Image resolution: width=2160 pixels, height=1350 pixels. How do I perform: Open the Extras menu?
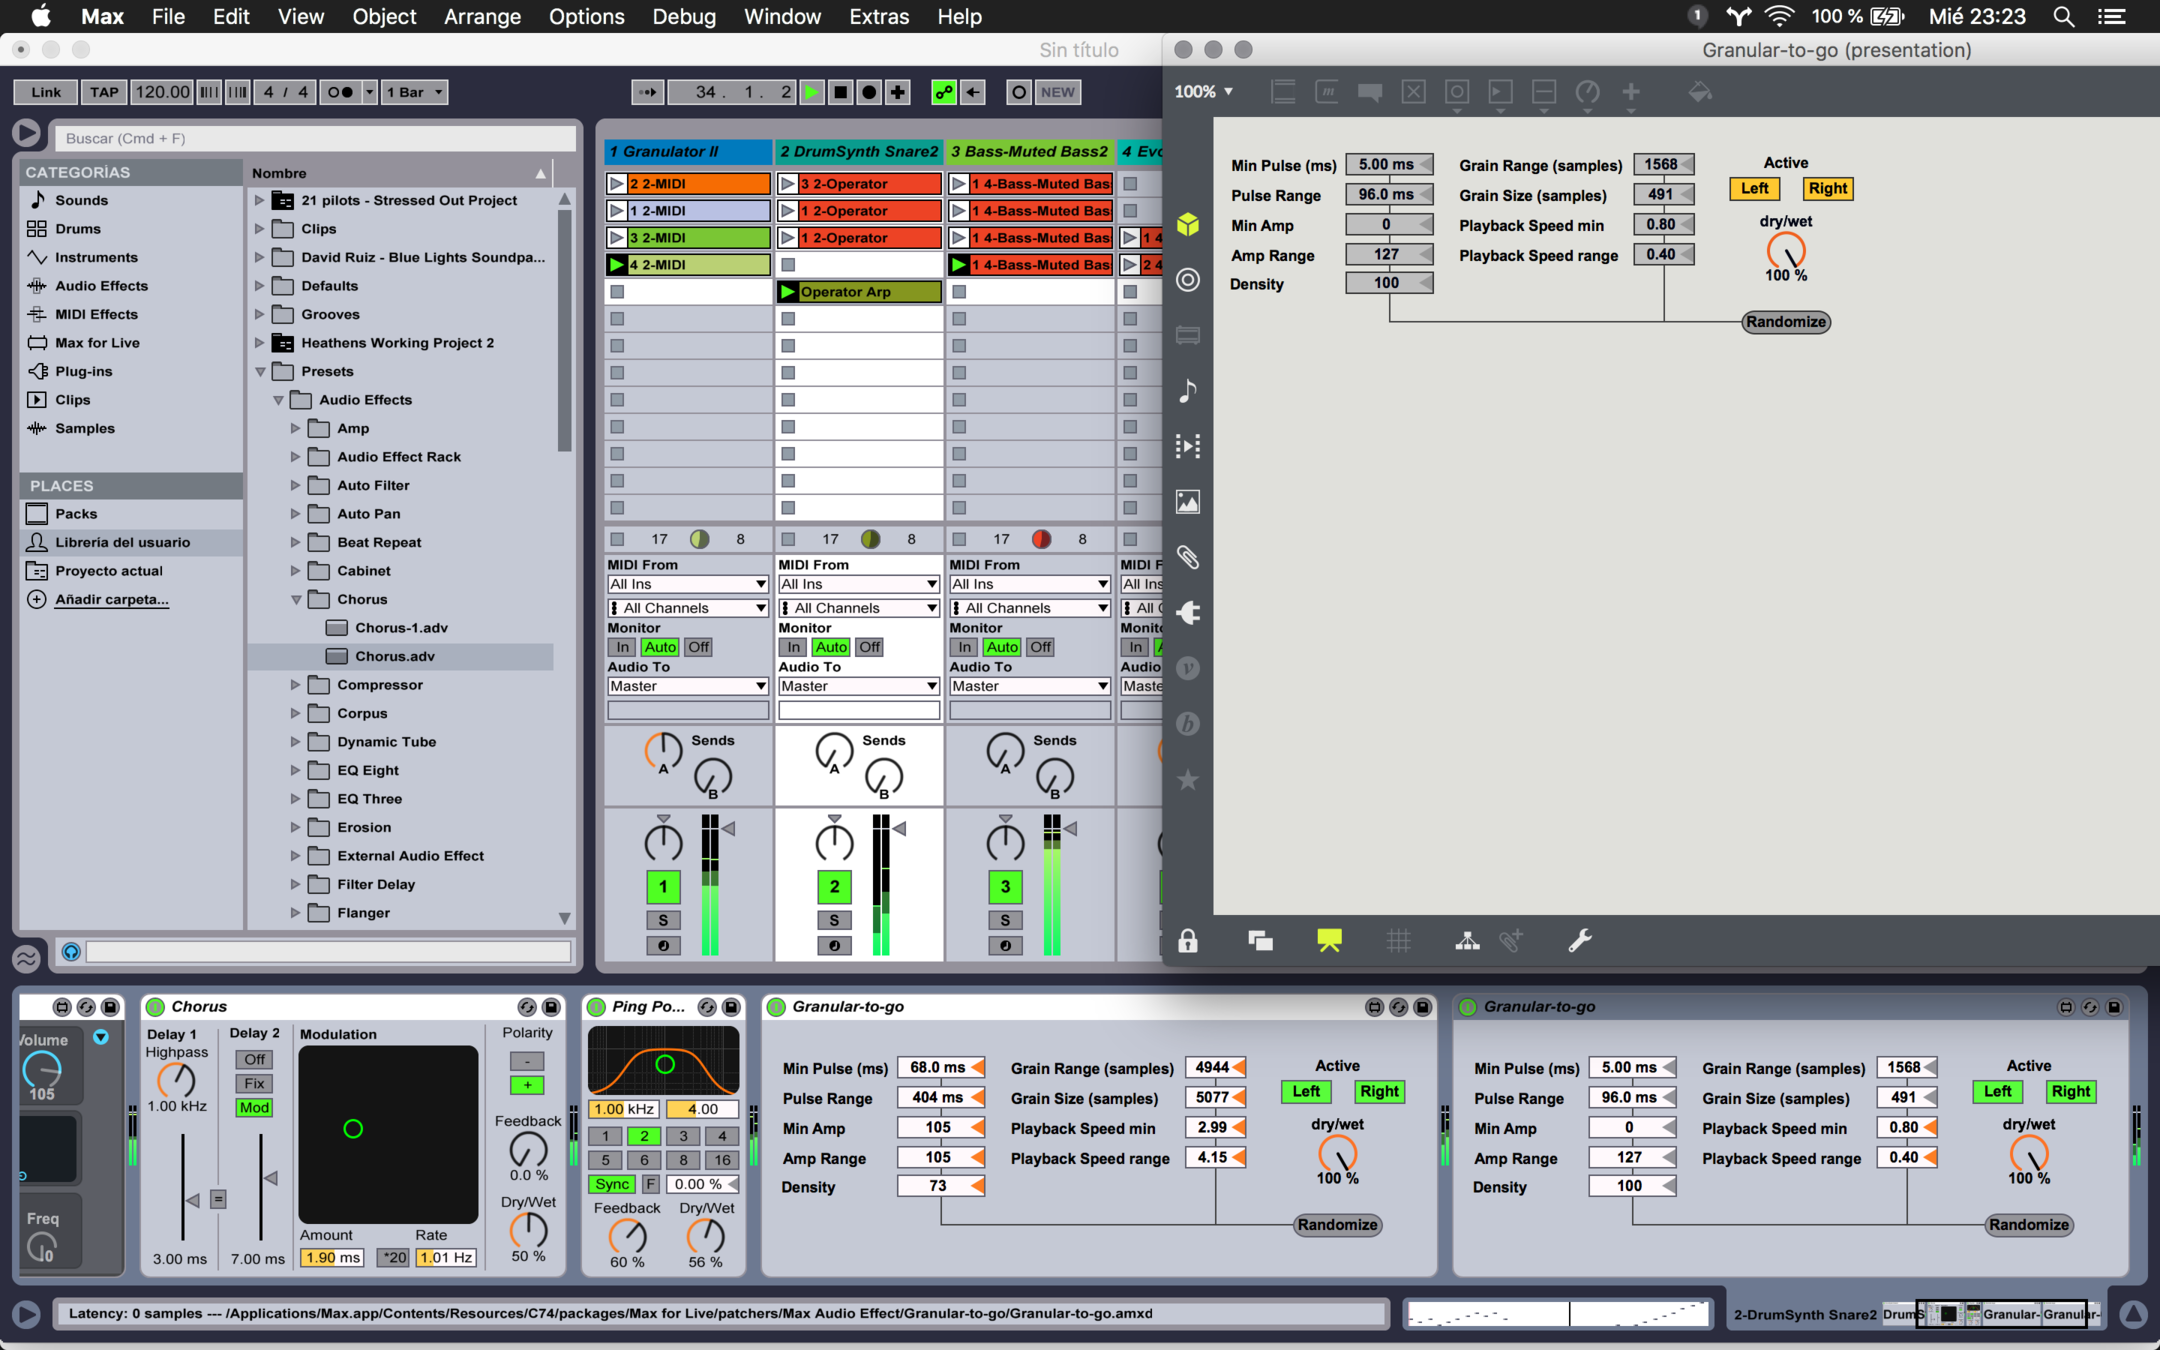tap(878, 16)
